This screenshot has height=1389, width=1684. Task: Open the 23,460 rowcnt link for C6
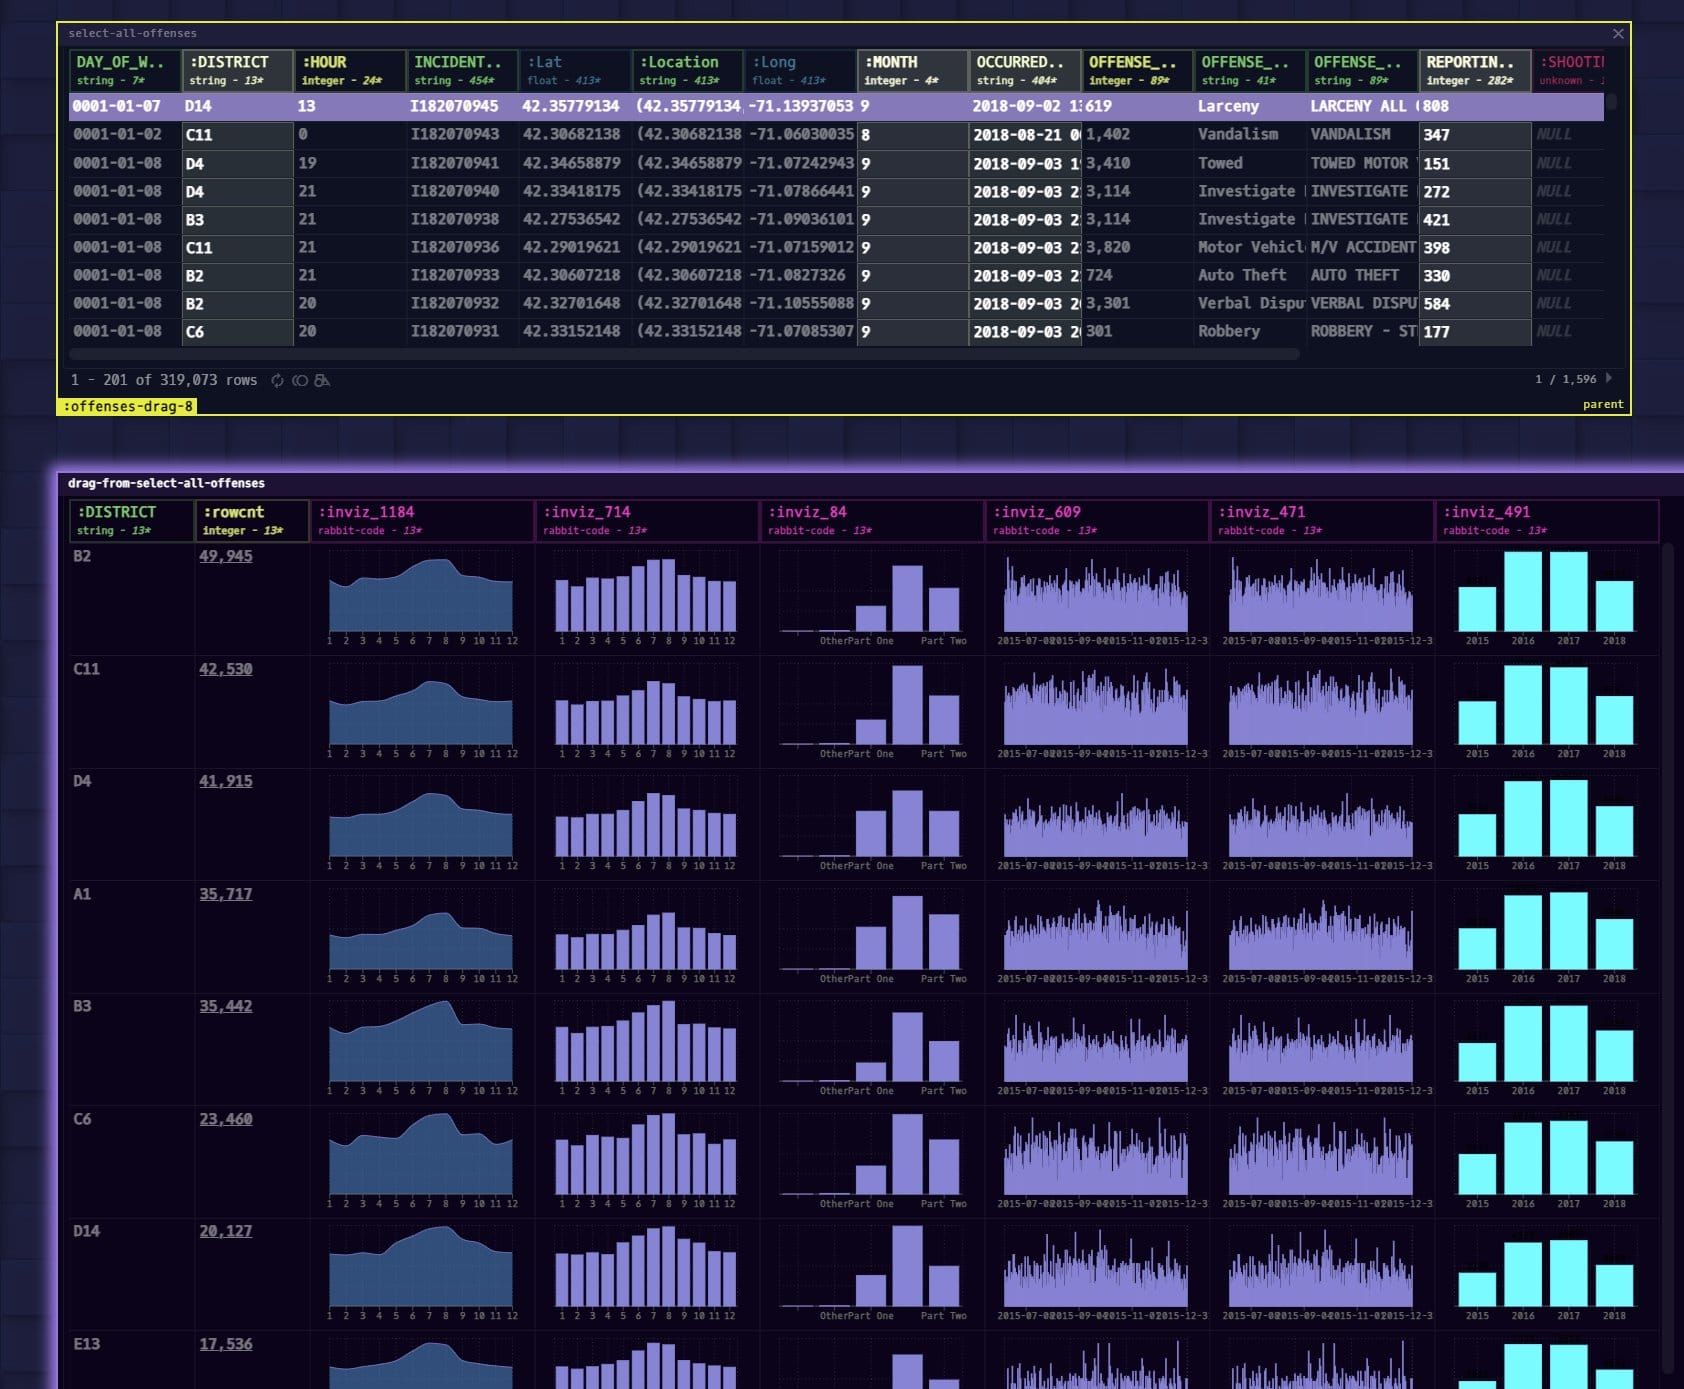226,1119
